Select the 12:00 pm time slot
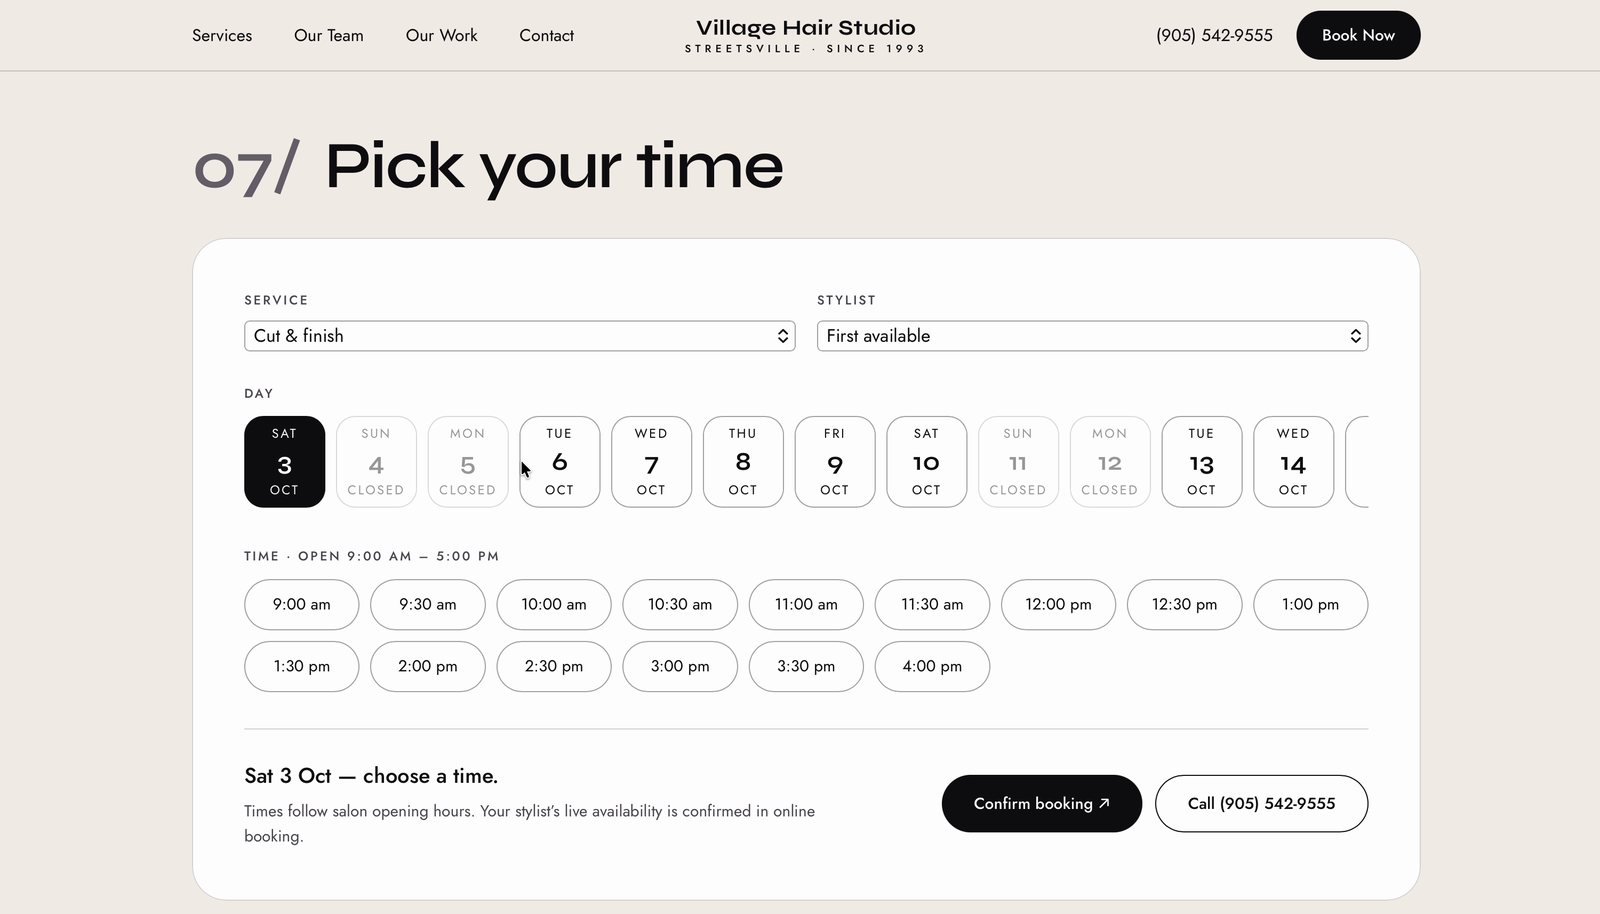The image size is (1600, 914). click(1058, 605)
